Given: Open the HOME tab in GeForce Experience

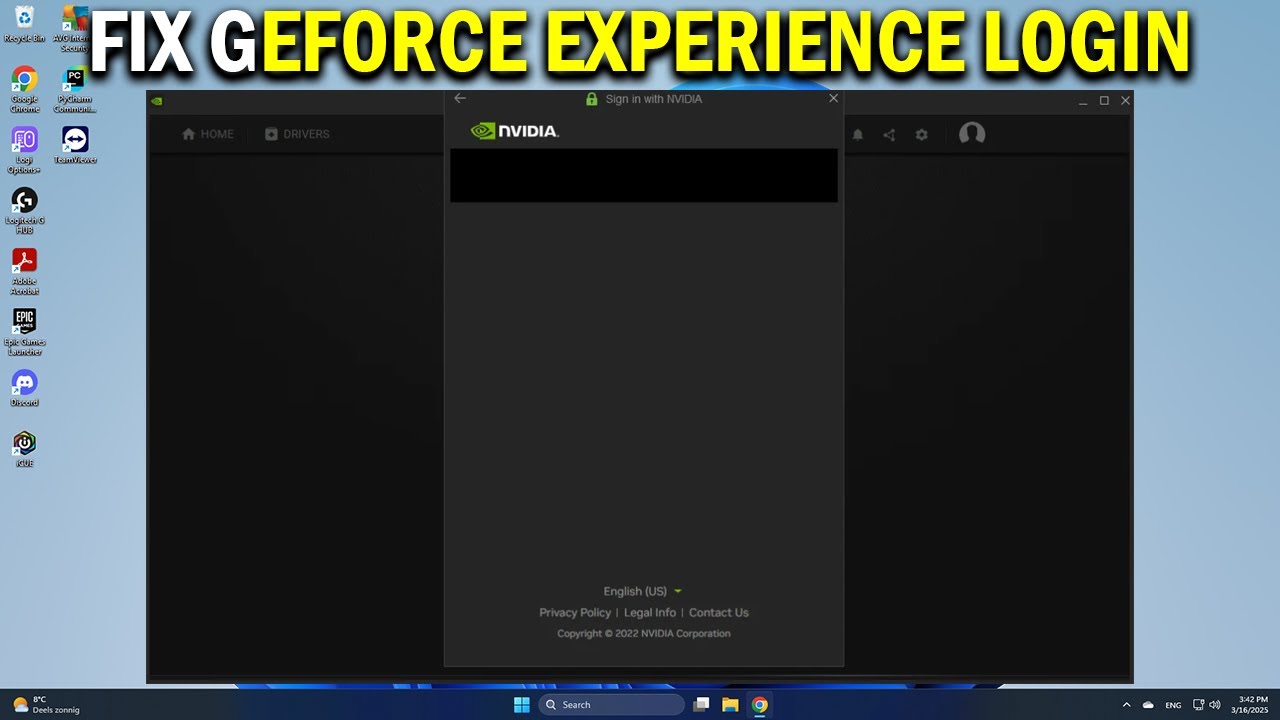Looking at the screenshot, I should 208,134.
